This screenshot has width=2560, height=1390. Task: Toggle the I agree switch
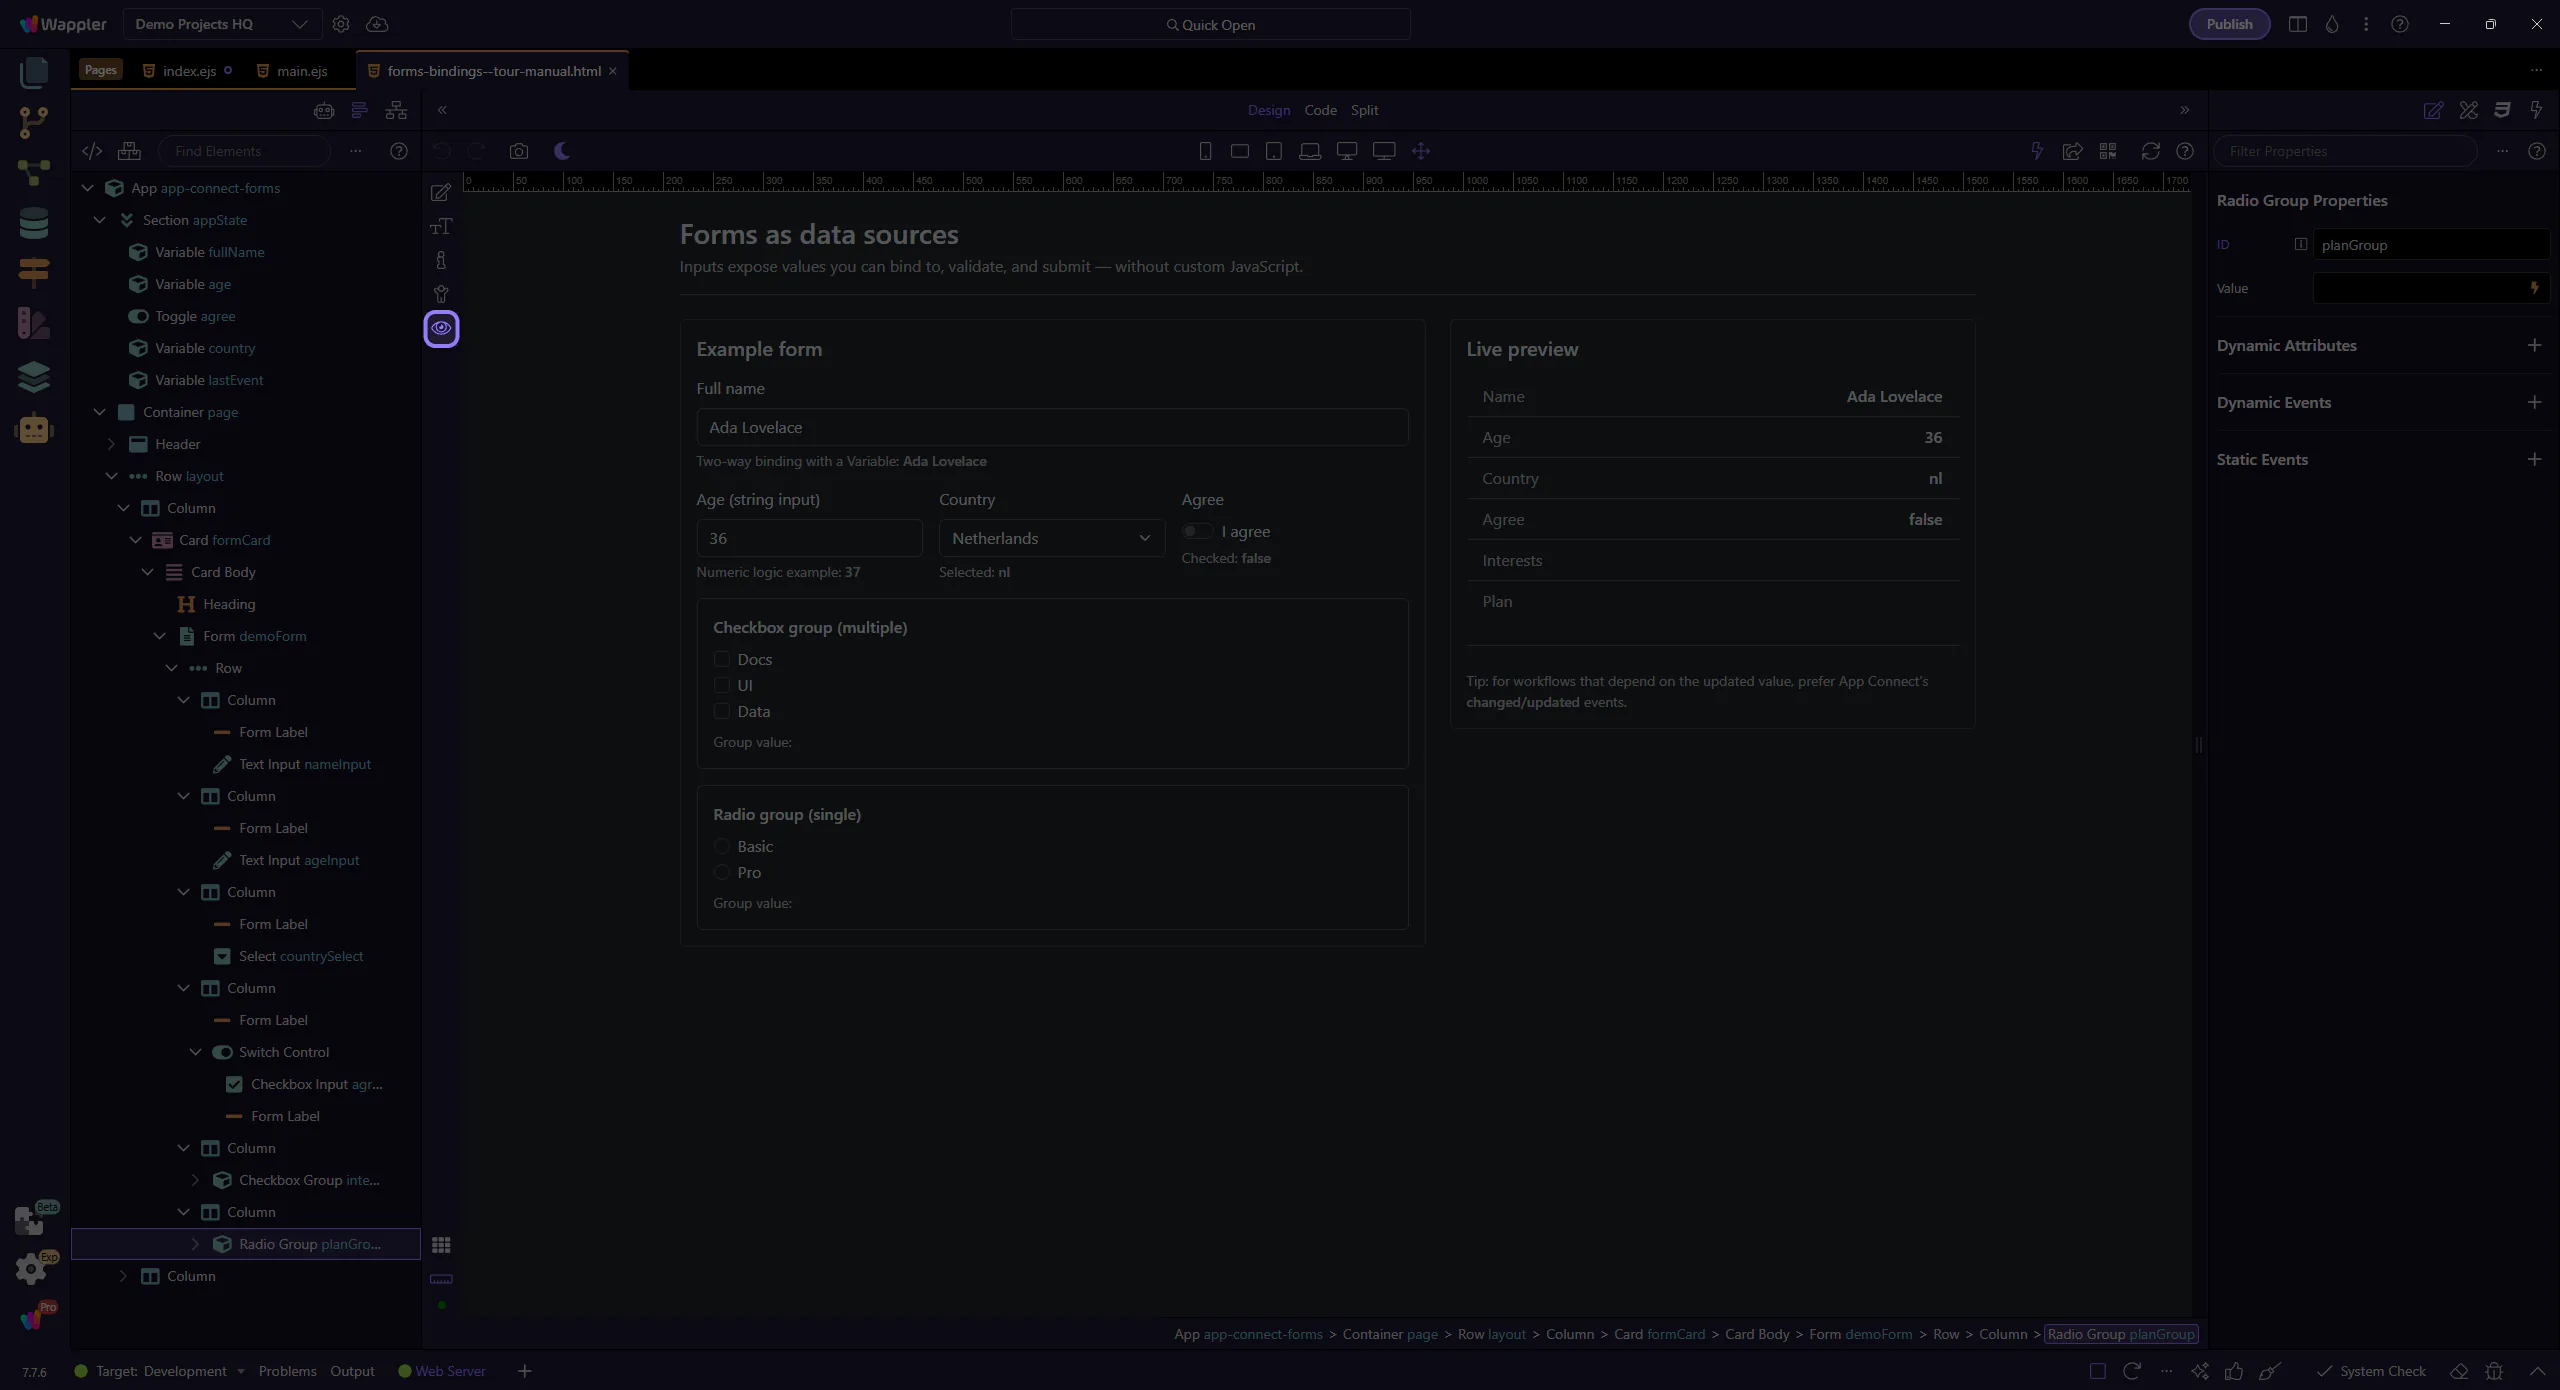point(1196,531)
